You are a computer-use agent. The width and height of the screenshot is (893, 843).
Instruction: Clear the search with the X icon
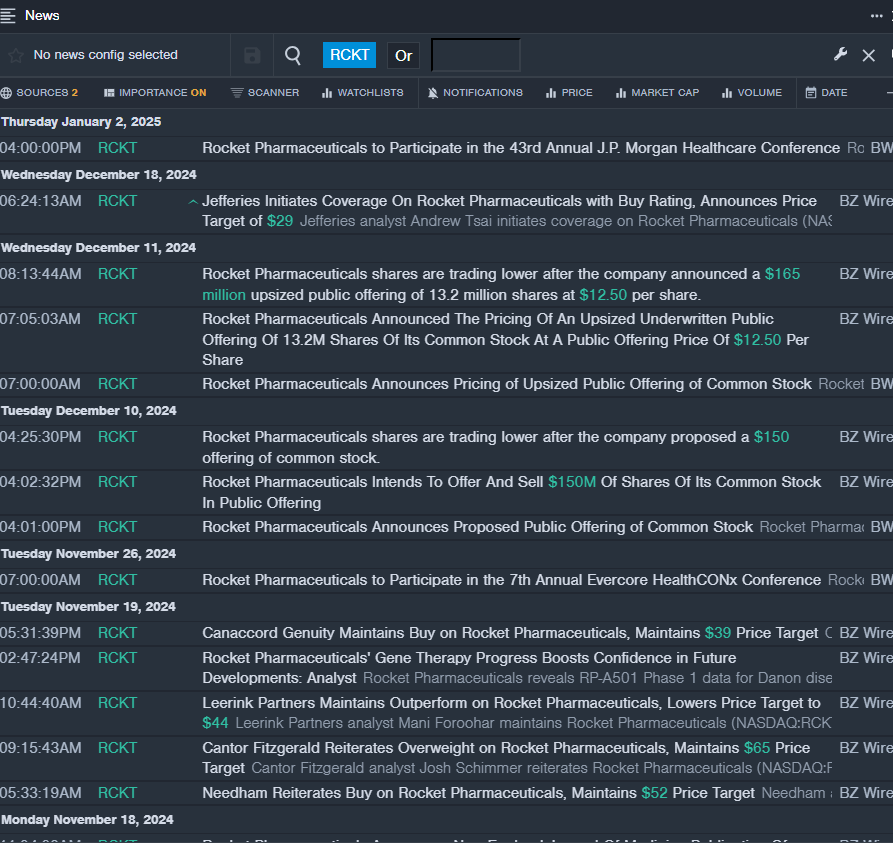[x=868, y=56]
